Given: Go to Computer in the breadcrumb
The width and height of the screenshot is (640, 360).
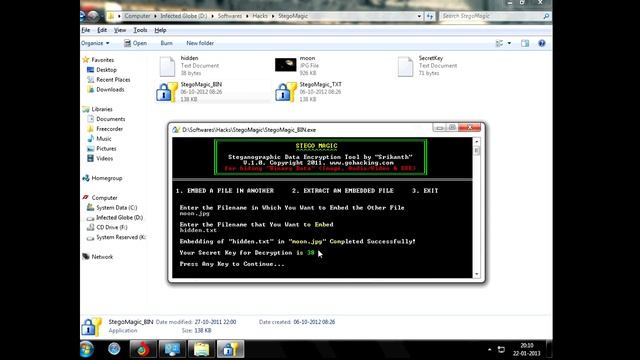Looking at the screenshot, I should pos(137,16).
